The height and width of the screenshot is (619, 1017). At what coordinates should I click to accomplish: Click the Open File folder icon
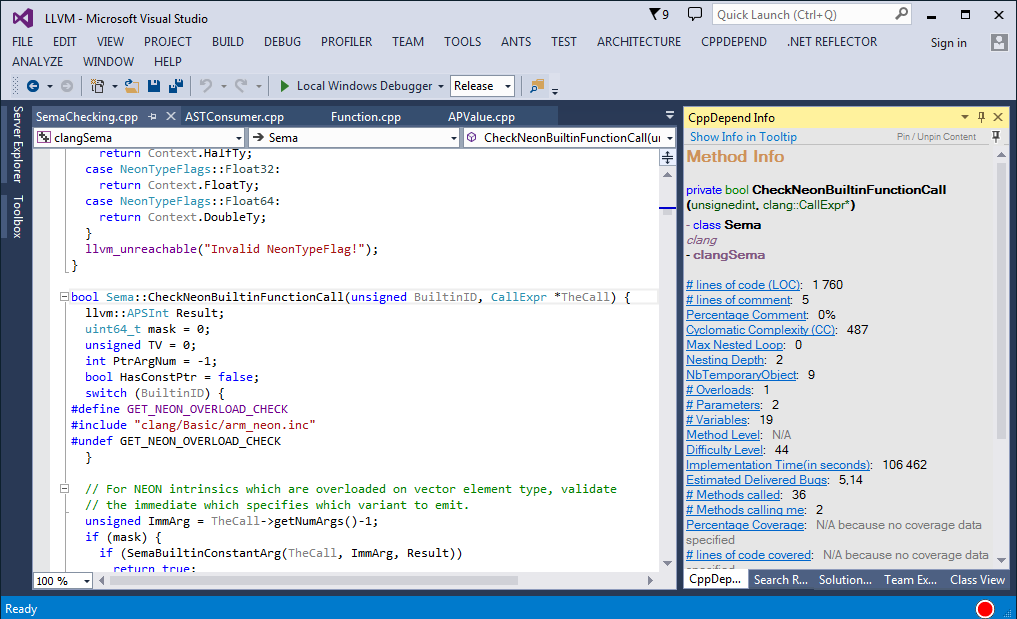tap(132, 86)
